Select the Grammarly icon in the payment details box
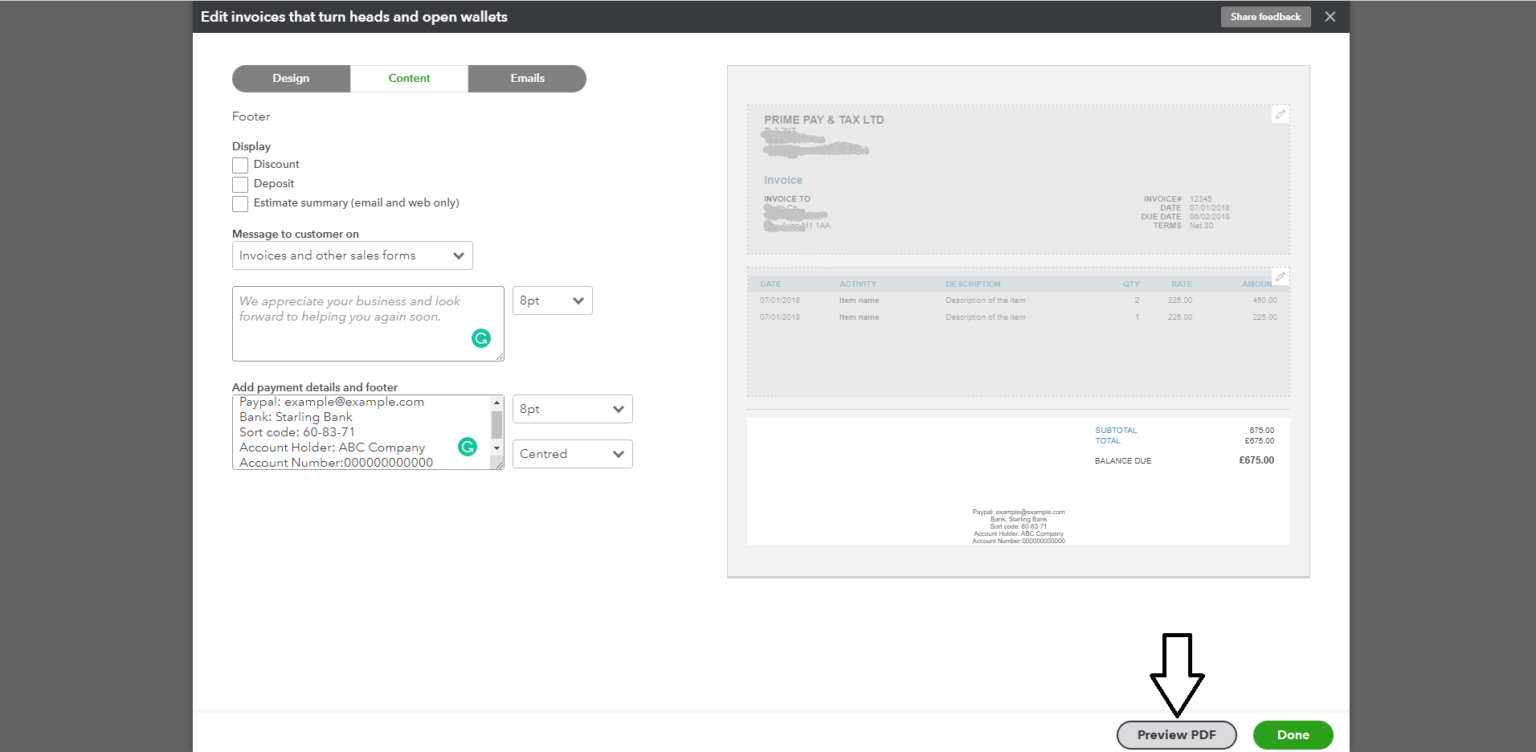This screenshot has height=752, width=1536. 467,447
